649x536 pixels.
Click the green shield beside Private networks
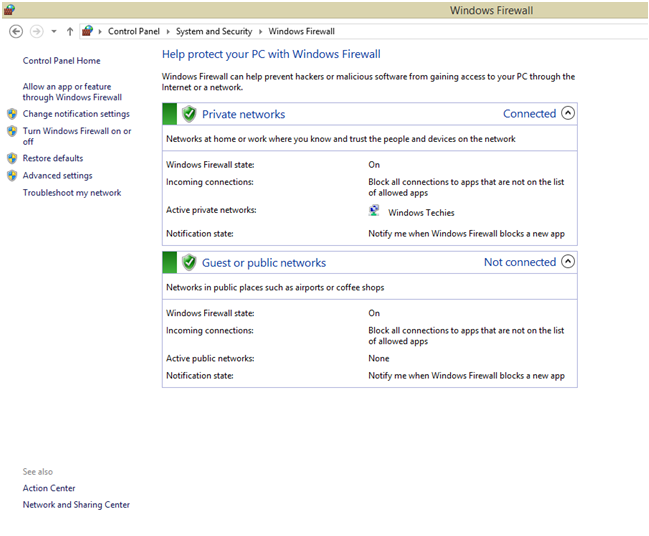pos(189,114)
